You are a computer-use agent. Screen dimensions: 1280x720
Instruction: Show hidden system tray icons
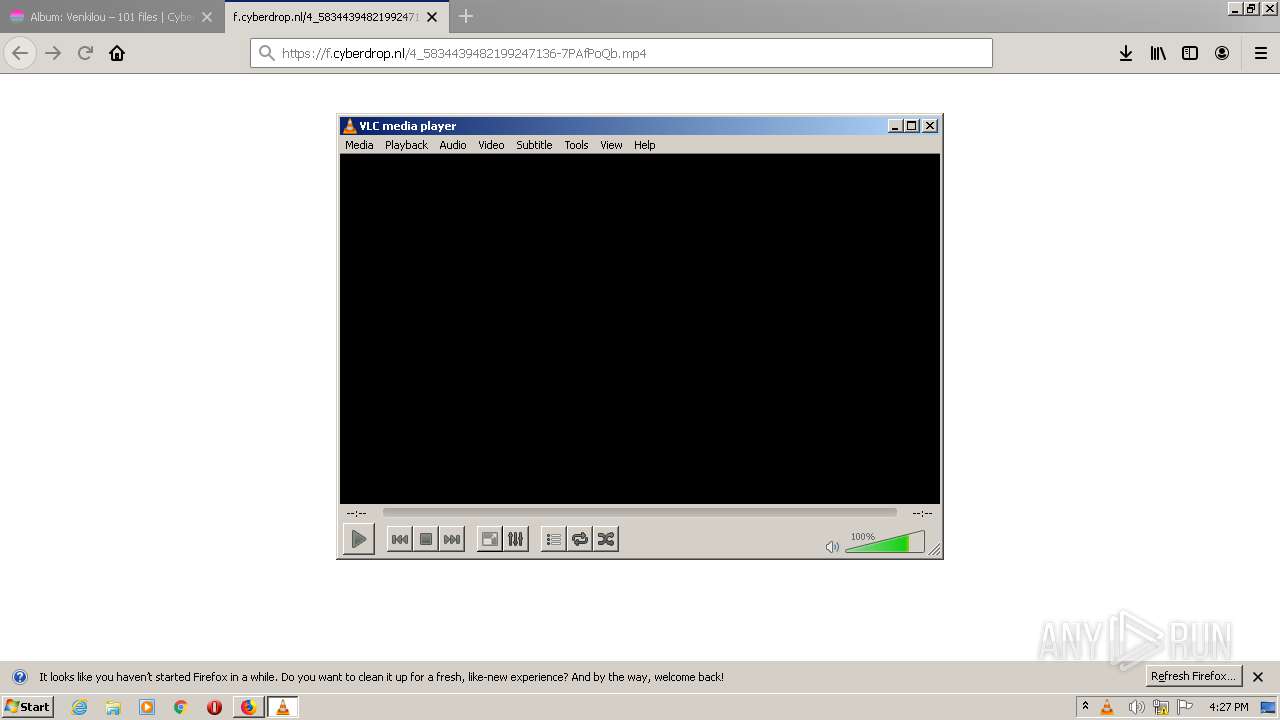(1085, 707)
